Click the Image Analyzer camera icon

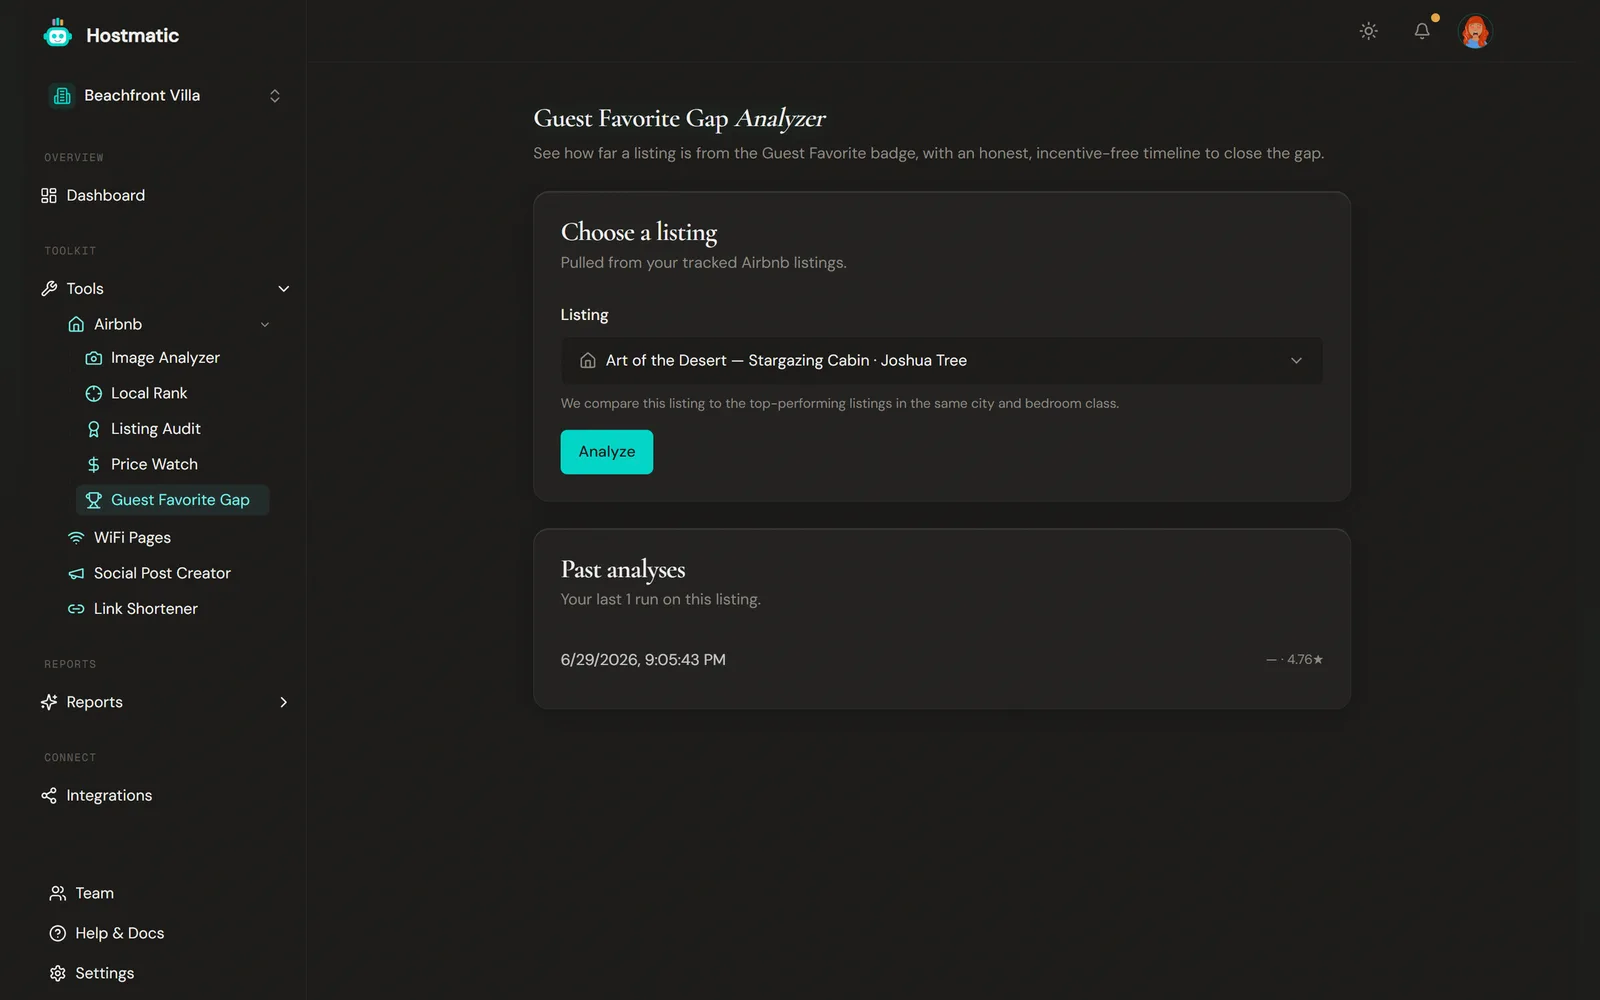pyautogui.click(x=94, y=358)
